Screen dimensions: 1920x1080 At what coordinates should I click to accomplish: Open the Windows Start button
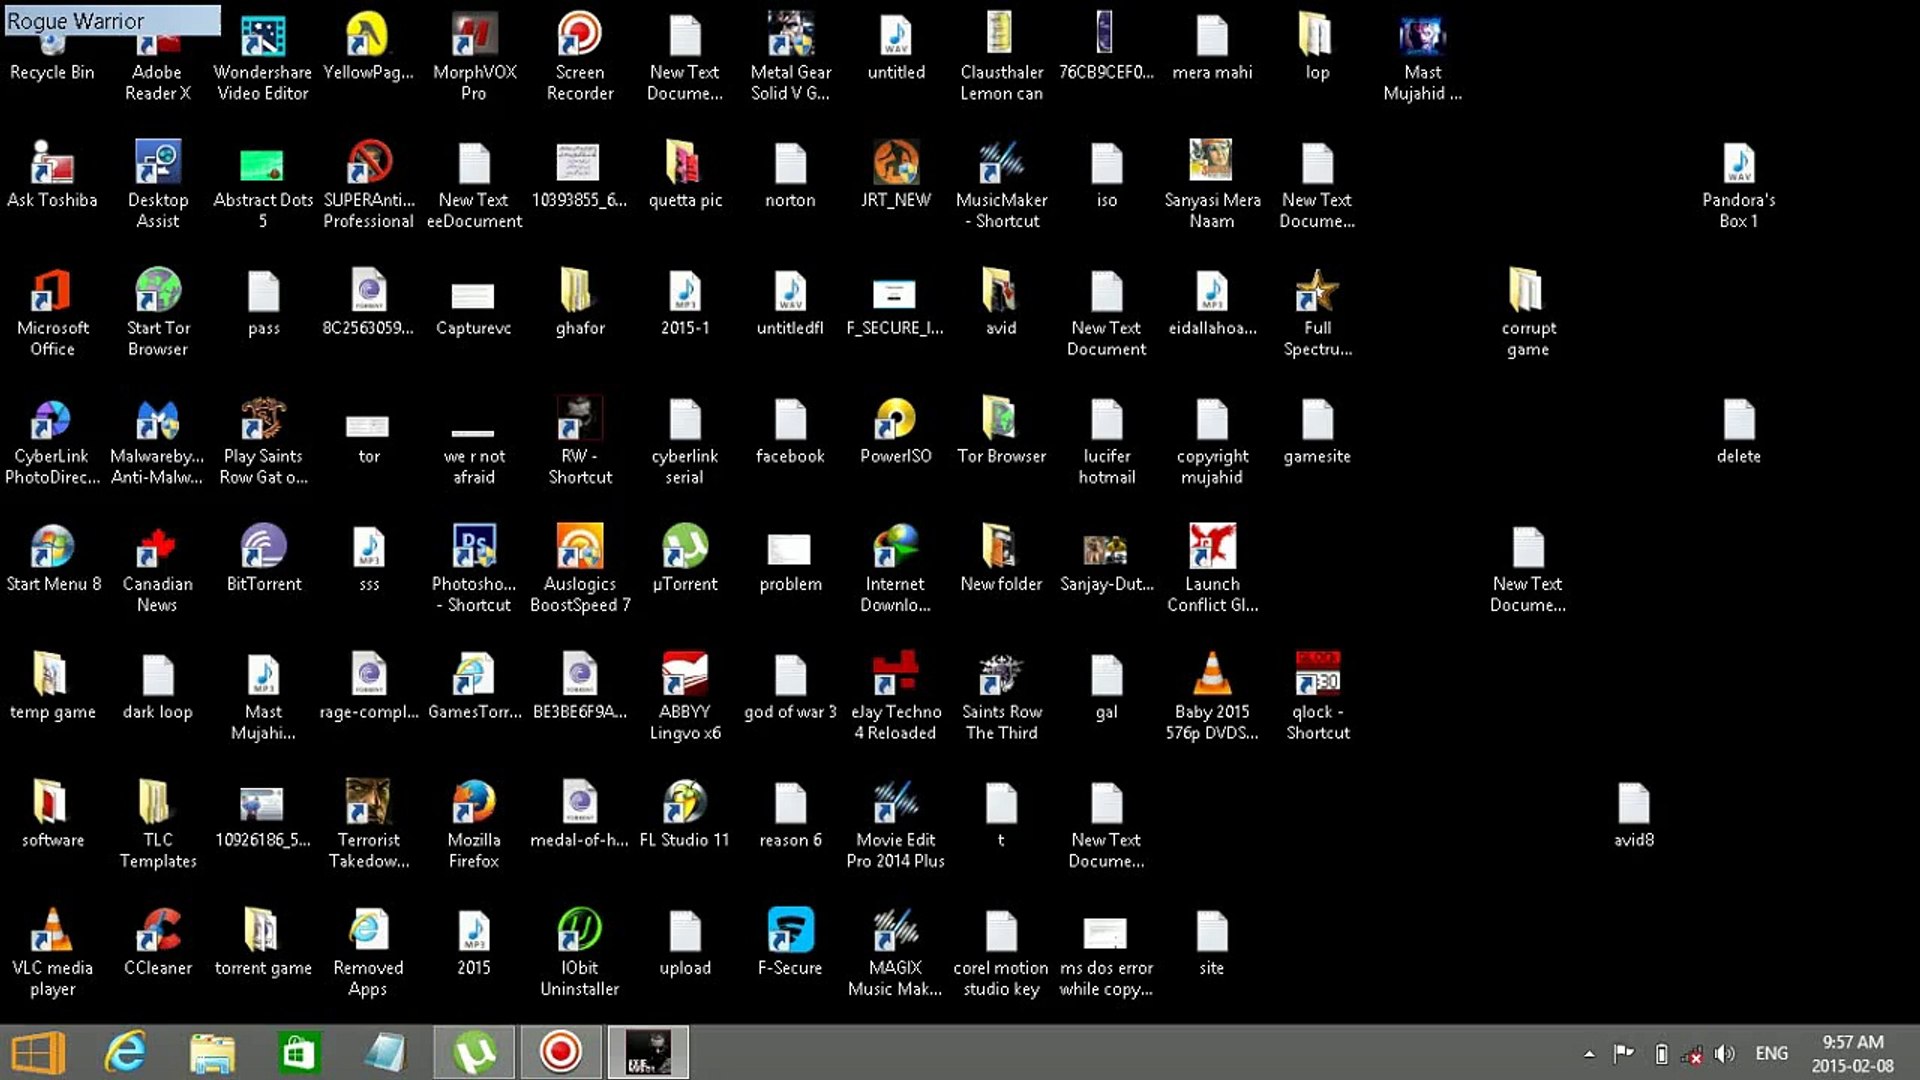pos(38,1053)
